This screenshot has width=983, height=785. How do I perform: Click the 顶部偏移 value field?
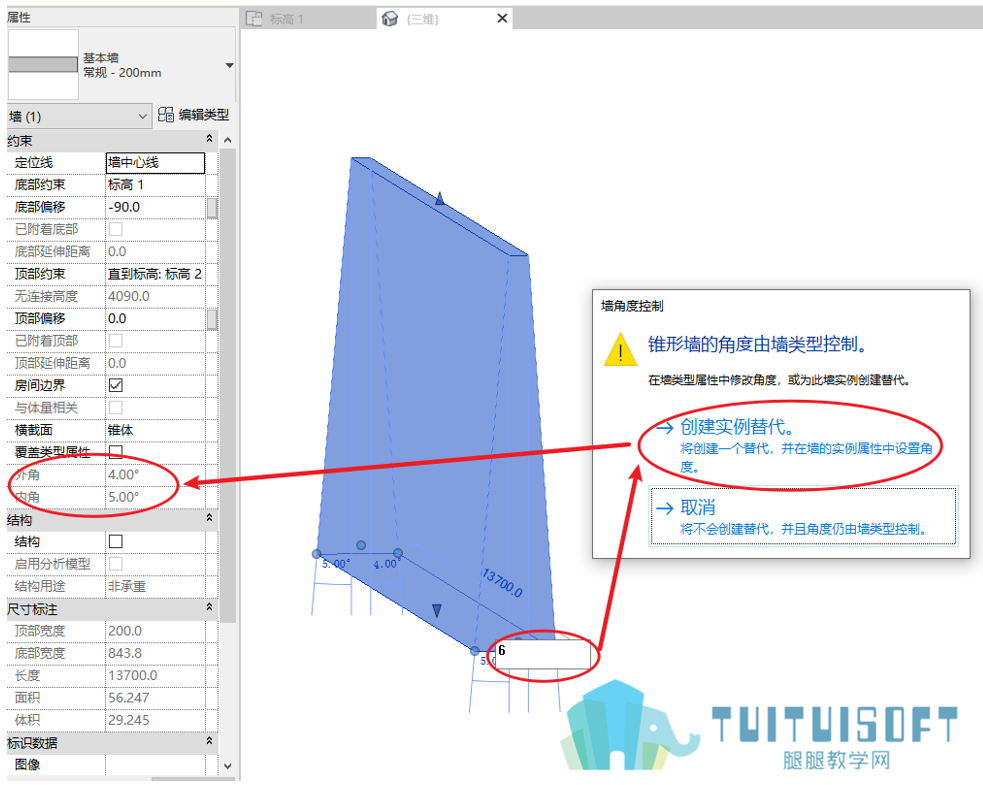click(x=155, y=319)
